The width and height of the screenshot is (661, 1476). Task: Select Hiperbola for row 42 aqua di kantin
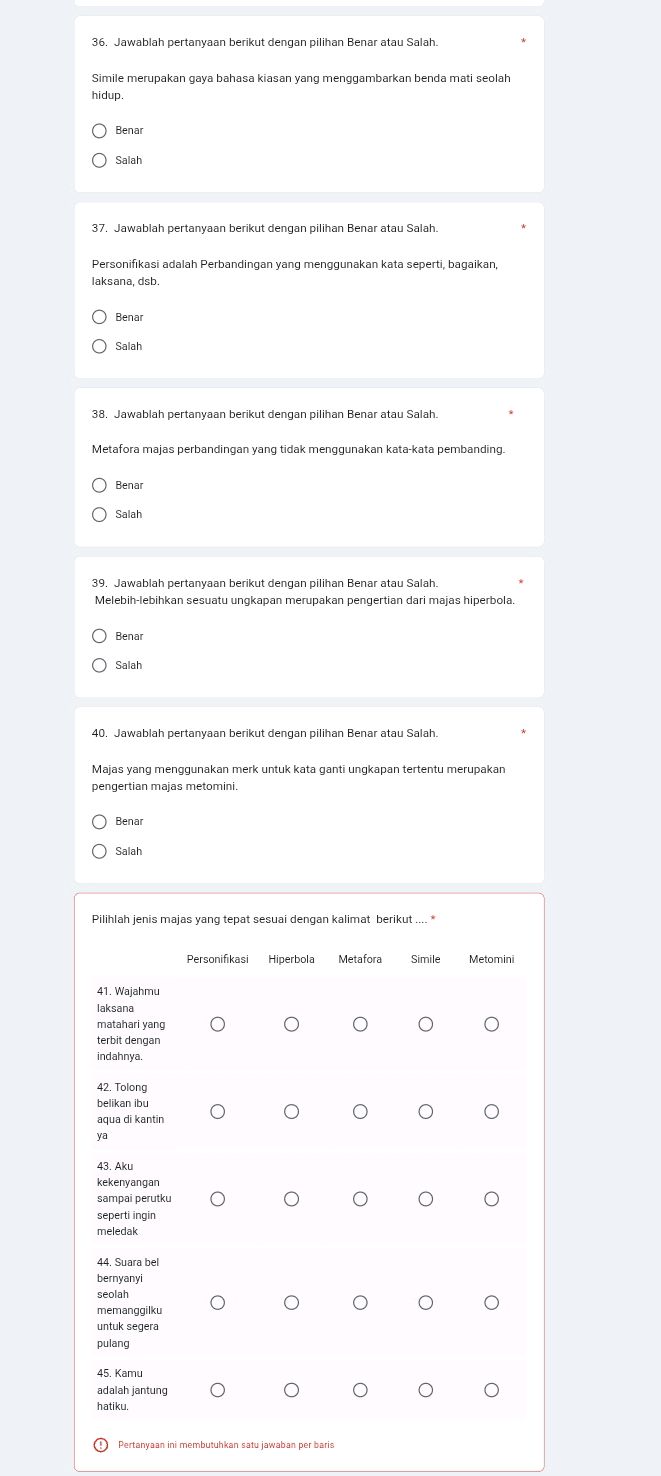(x=291, y=1112)
